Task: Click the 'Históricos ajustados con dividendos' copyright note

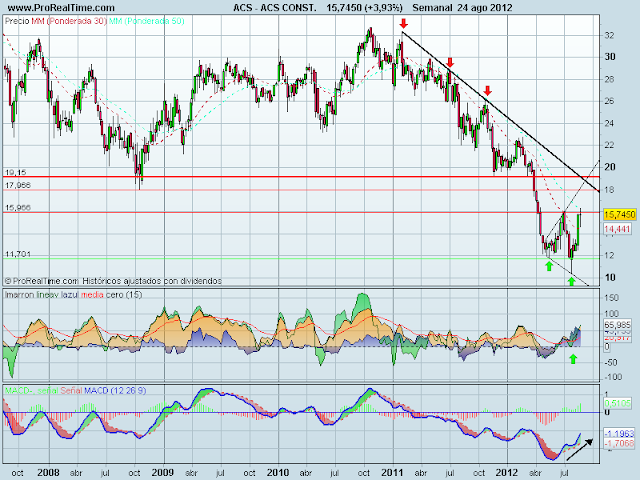Action: (152, 281)
